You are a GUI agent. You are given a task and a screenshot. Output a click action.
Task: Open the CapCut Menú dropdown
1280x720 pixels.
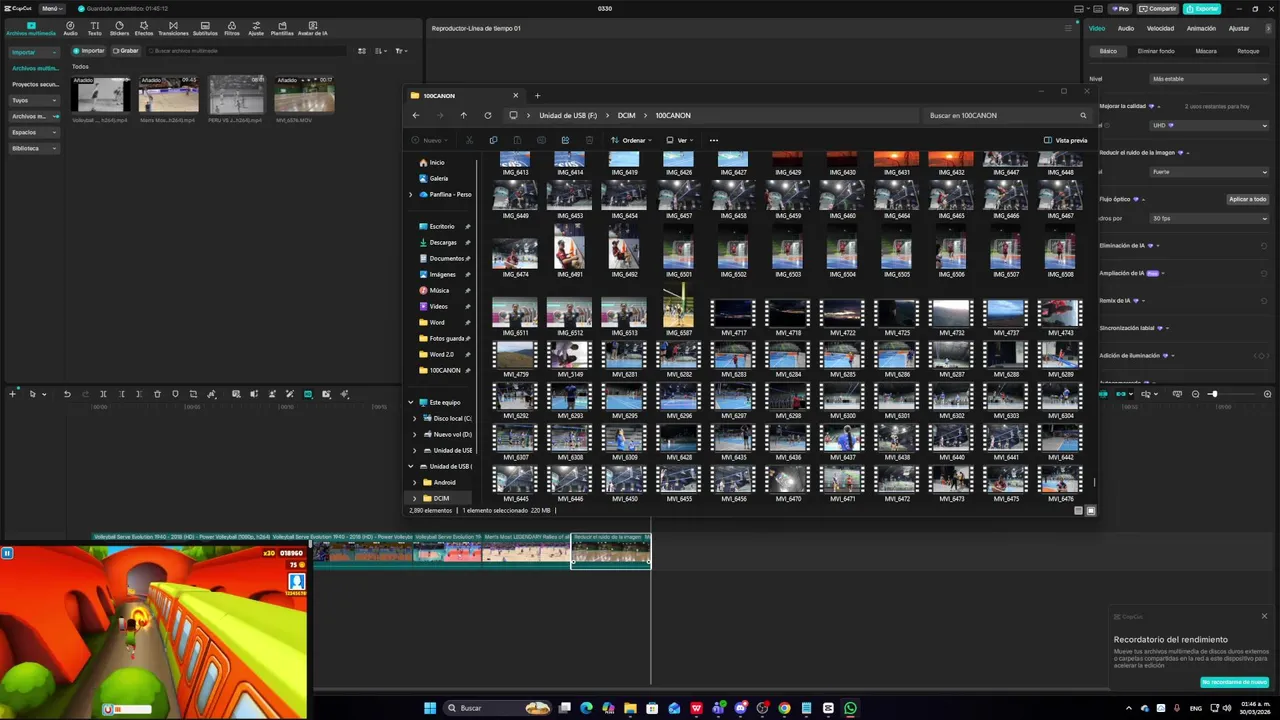[x=50, y=8]
